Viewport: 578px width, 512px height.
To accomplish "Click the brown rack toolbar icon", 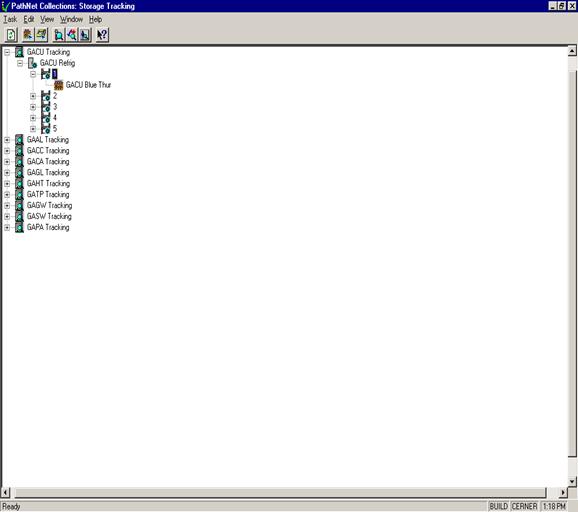I will (28, 35).
